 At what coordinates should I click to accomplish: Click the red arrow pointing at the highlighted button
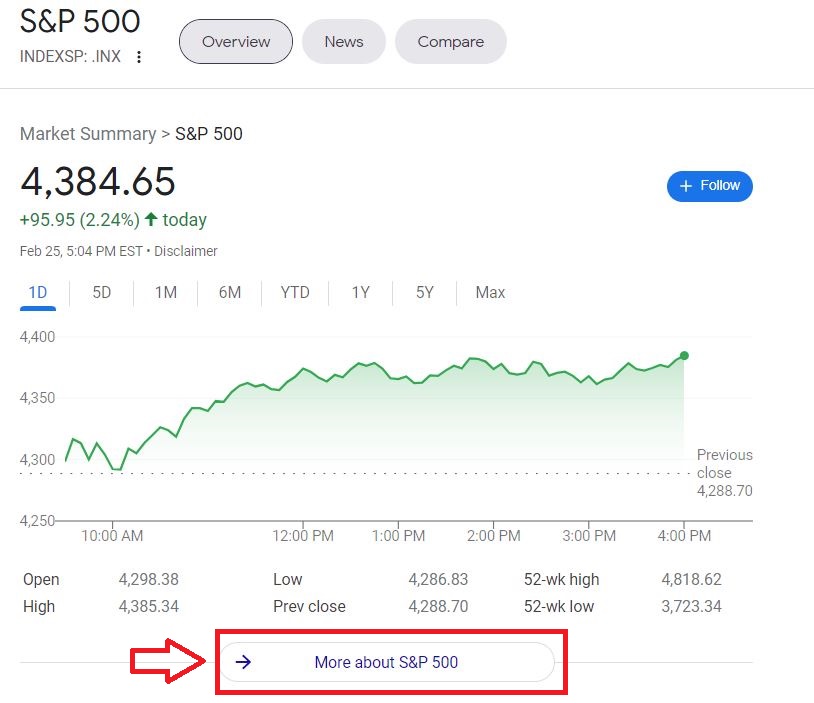click(163, 659)
